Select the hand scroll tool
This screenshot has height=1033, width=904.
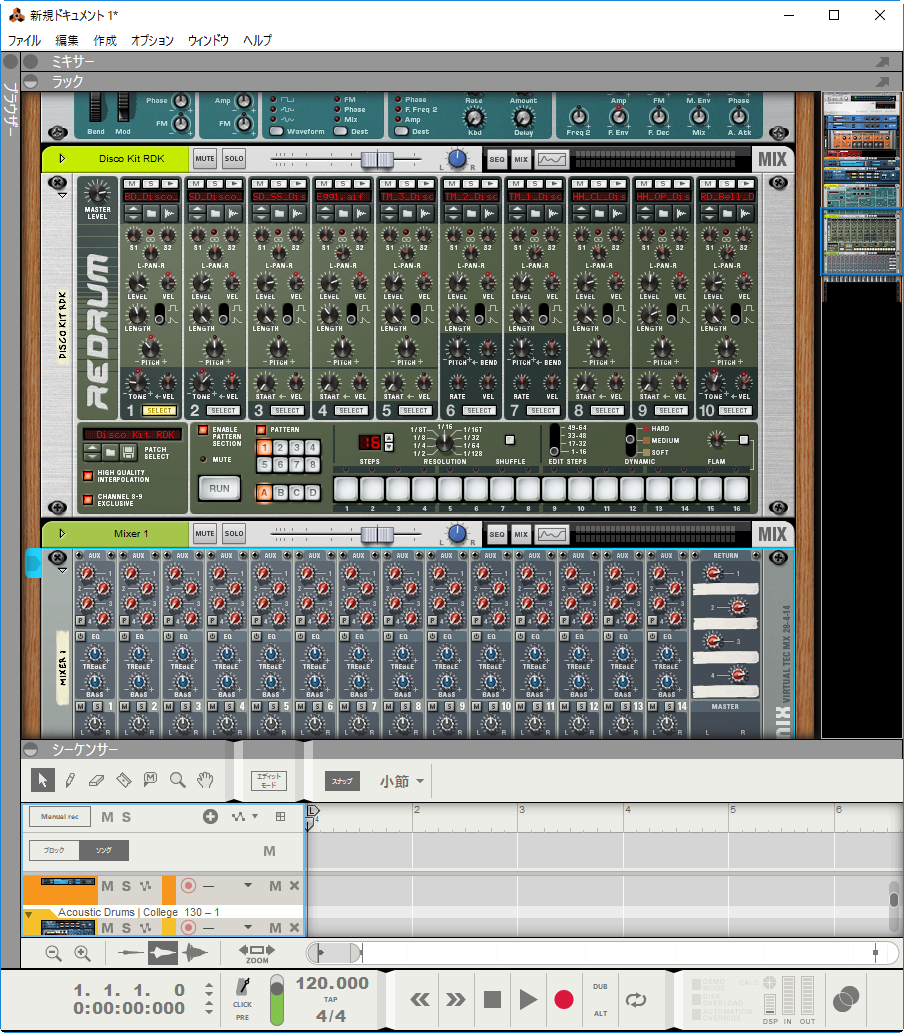click(206, 781)
